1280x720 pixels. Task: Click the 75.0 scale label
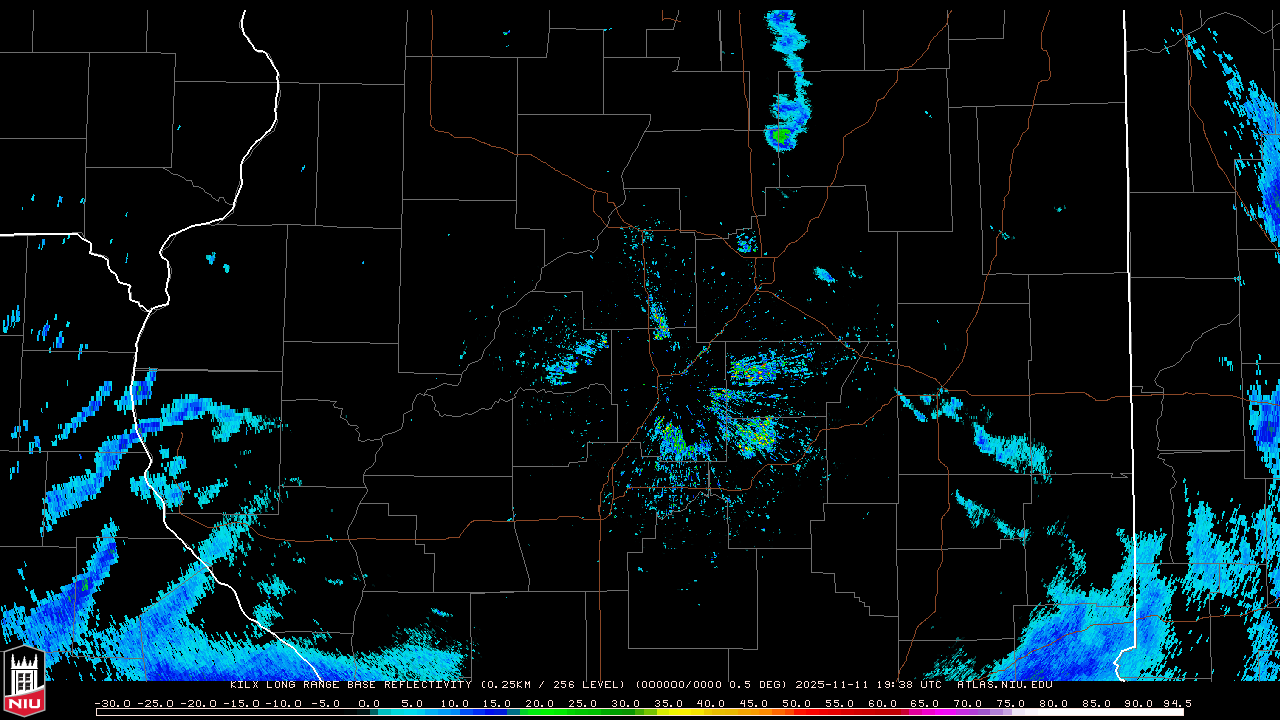coord(1010,703)
